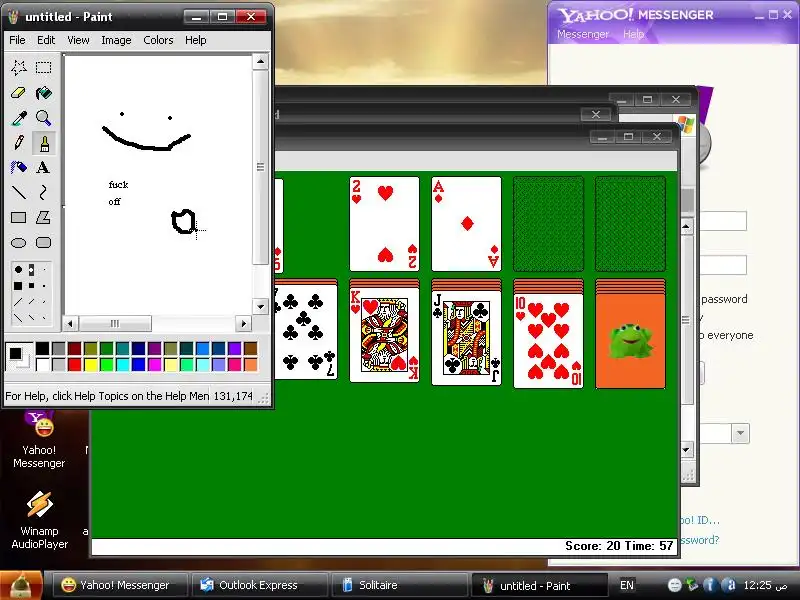
Task: Click the Start button on taskbar
Action: 21,586
